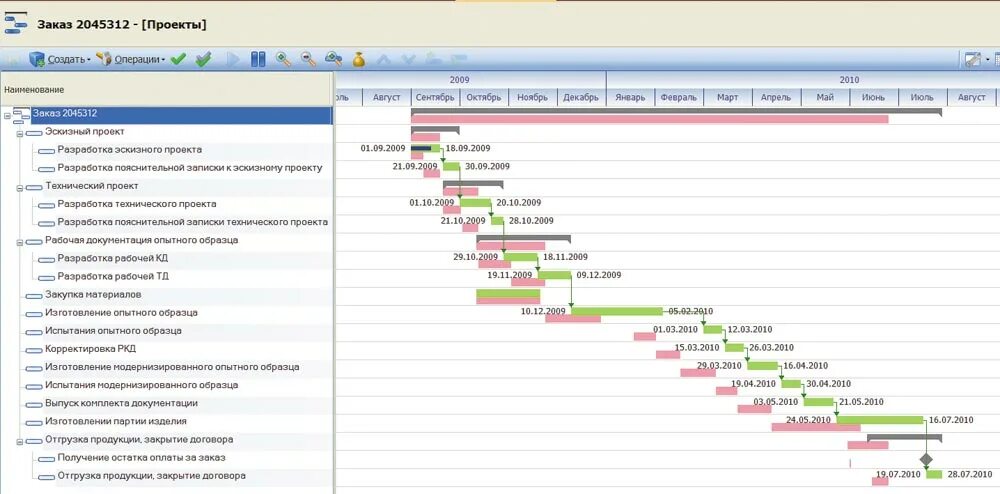Select the Заказ 2045312 tree row
Image resolution: width=1000 pixels, height=494 pixels.
[x=182, y=115]
